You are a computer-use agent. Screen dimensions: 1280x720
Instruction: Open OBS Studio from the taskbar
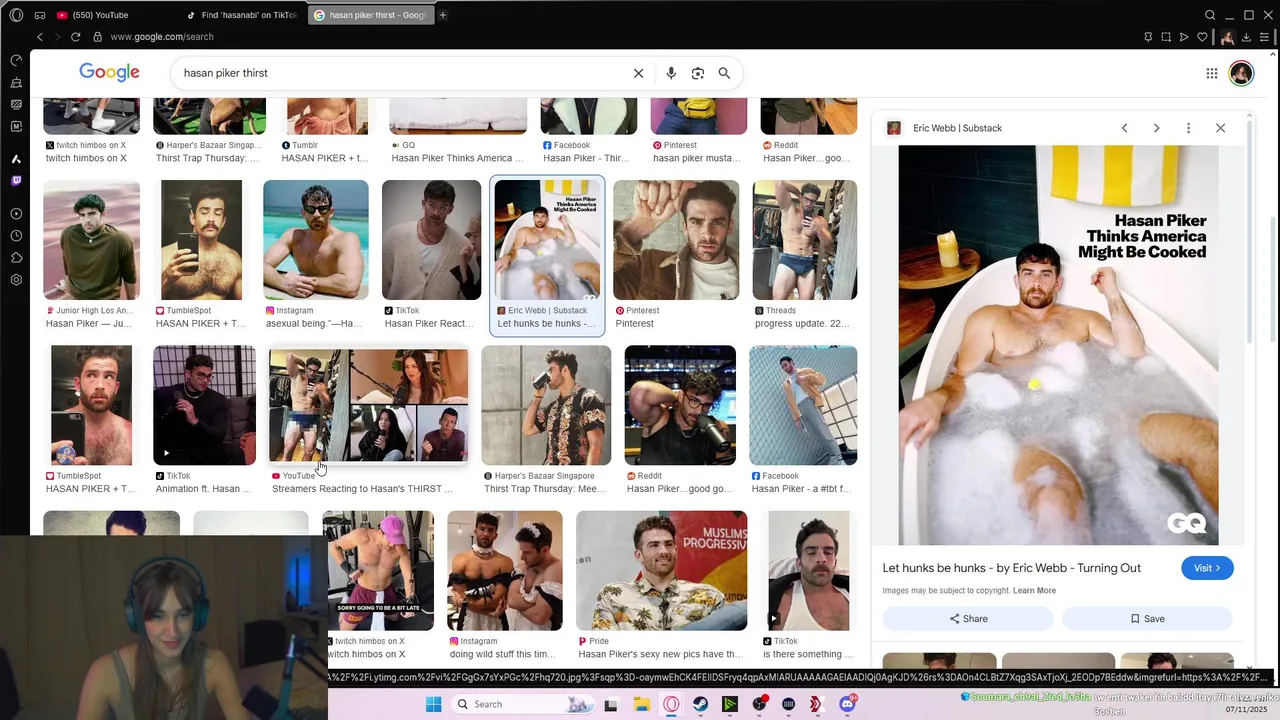coord(759,704)
